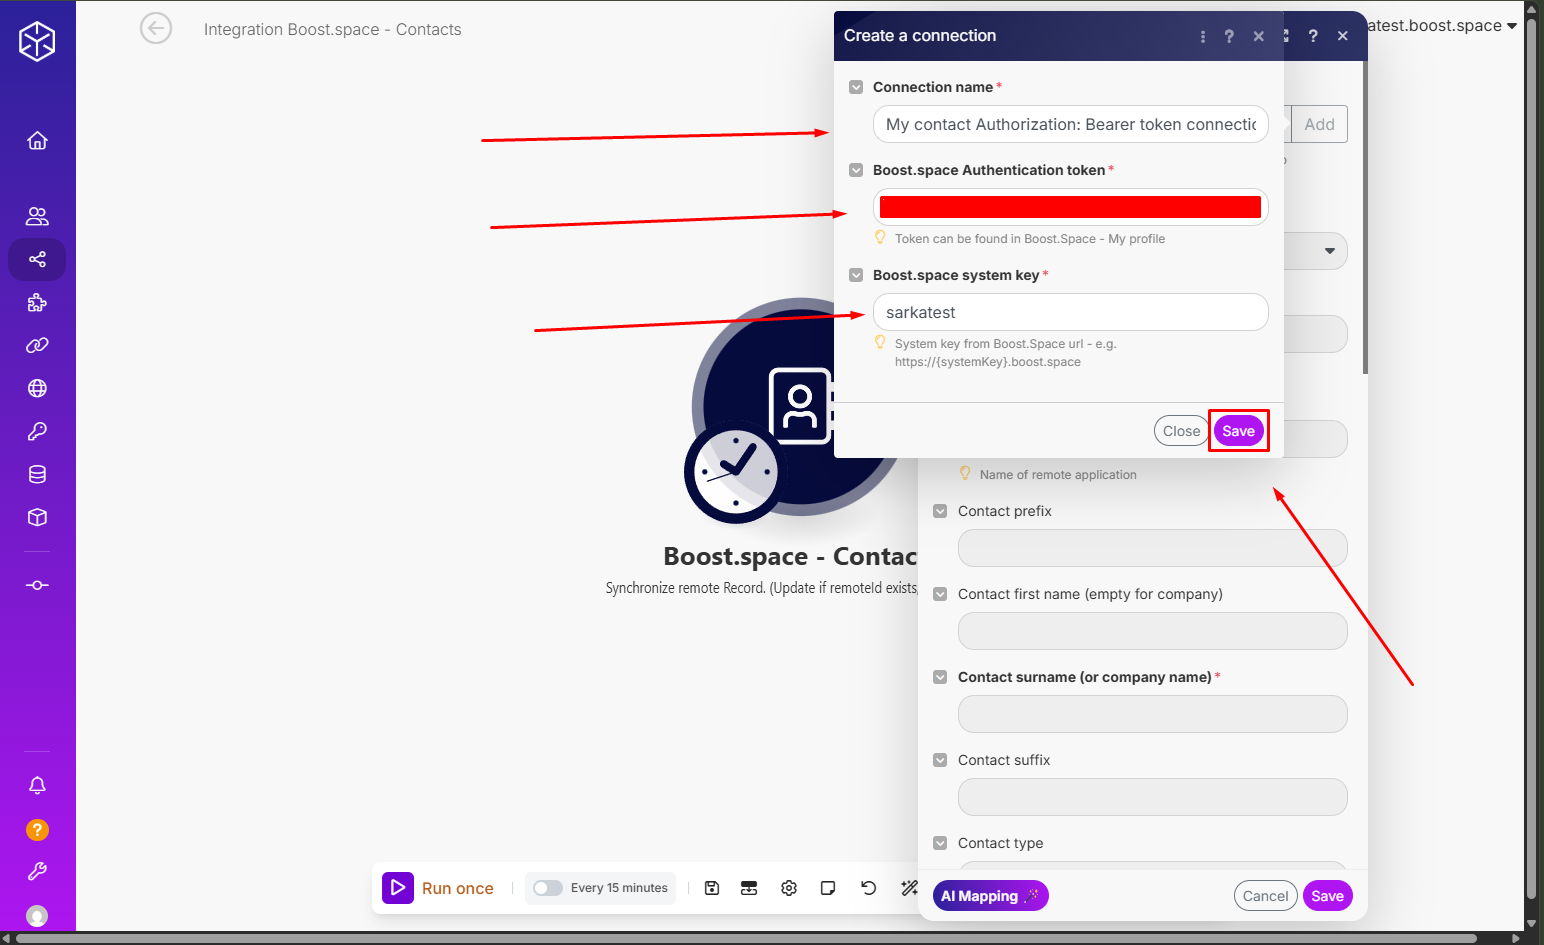Image resolution: width=1544 pixels, height=945 pixels.
Task: Open the chain-link connections icon
Action: coord(37,346)
